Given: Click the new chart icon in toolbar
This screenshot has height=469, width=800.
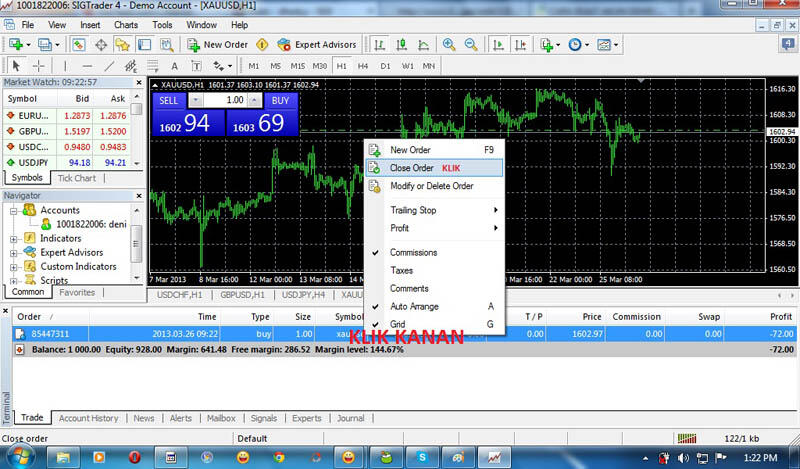Looking at the screenshot, I should pyautogui.click(x=15, y=45).
